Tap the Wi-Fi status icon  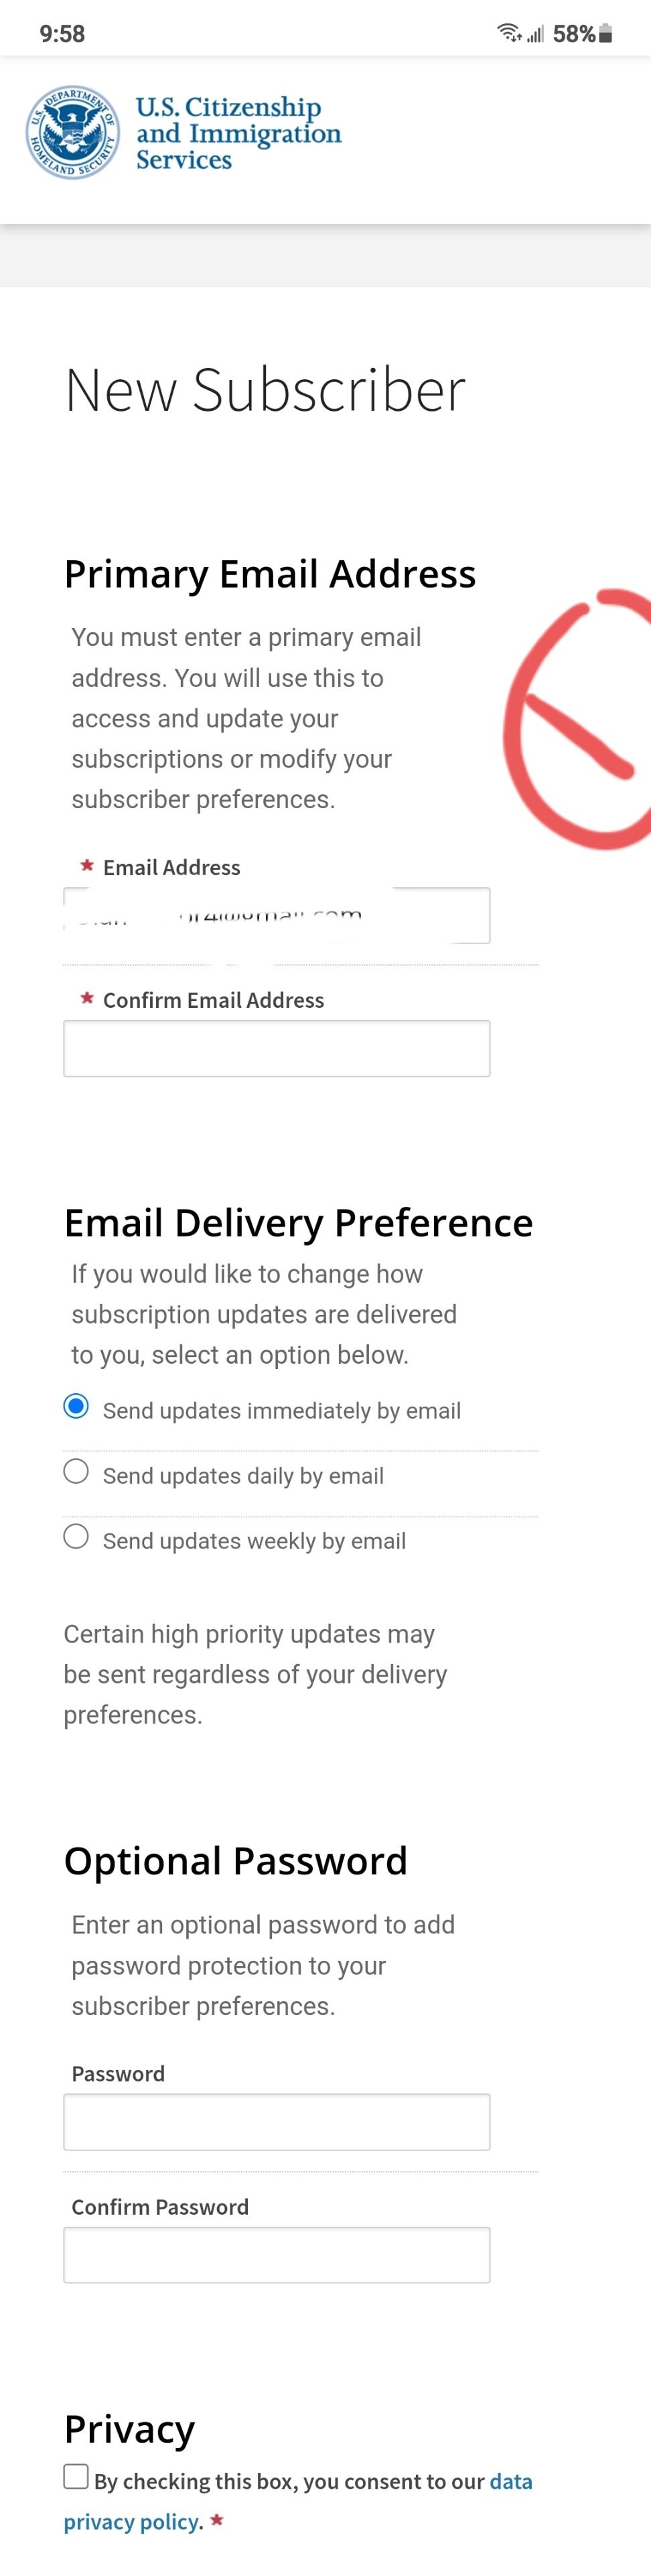[510, 33]
